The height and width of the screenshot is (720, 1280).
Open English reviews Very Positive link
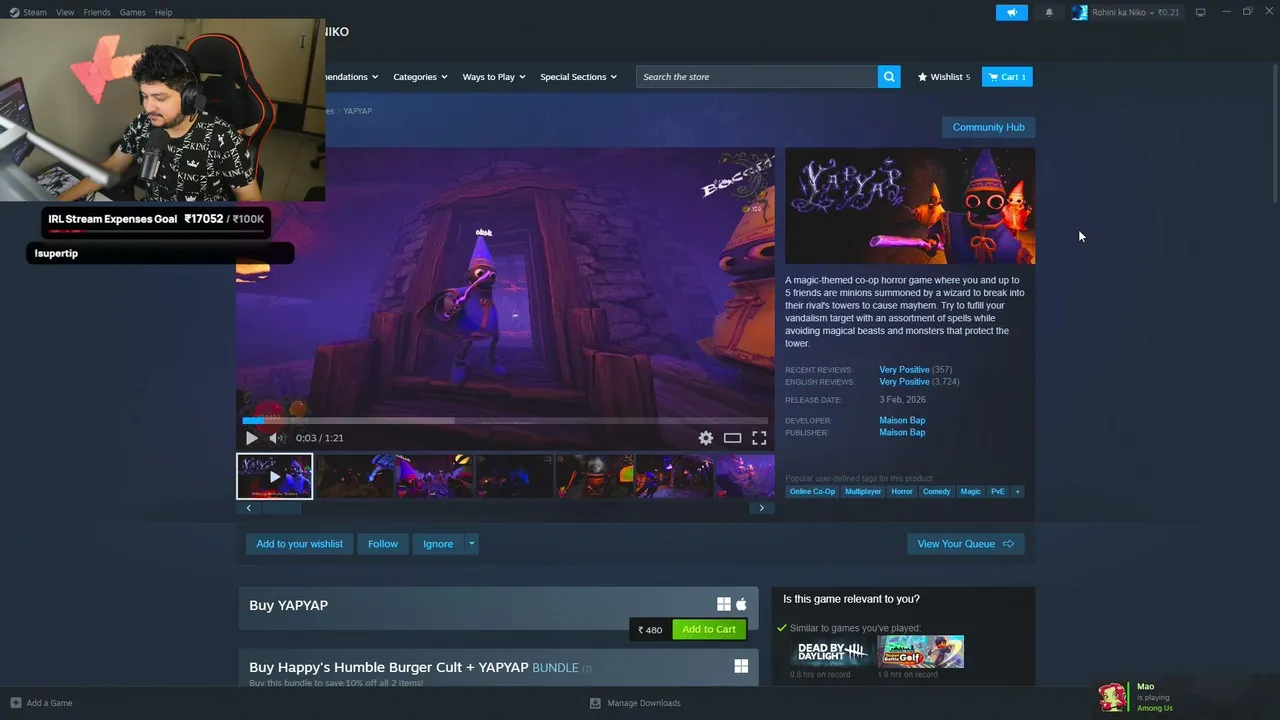904,382
